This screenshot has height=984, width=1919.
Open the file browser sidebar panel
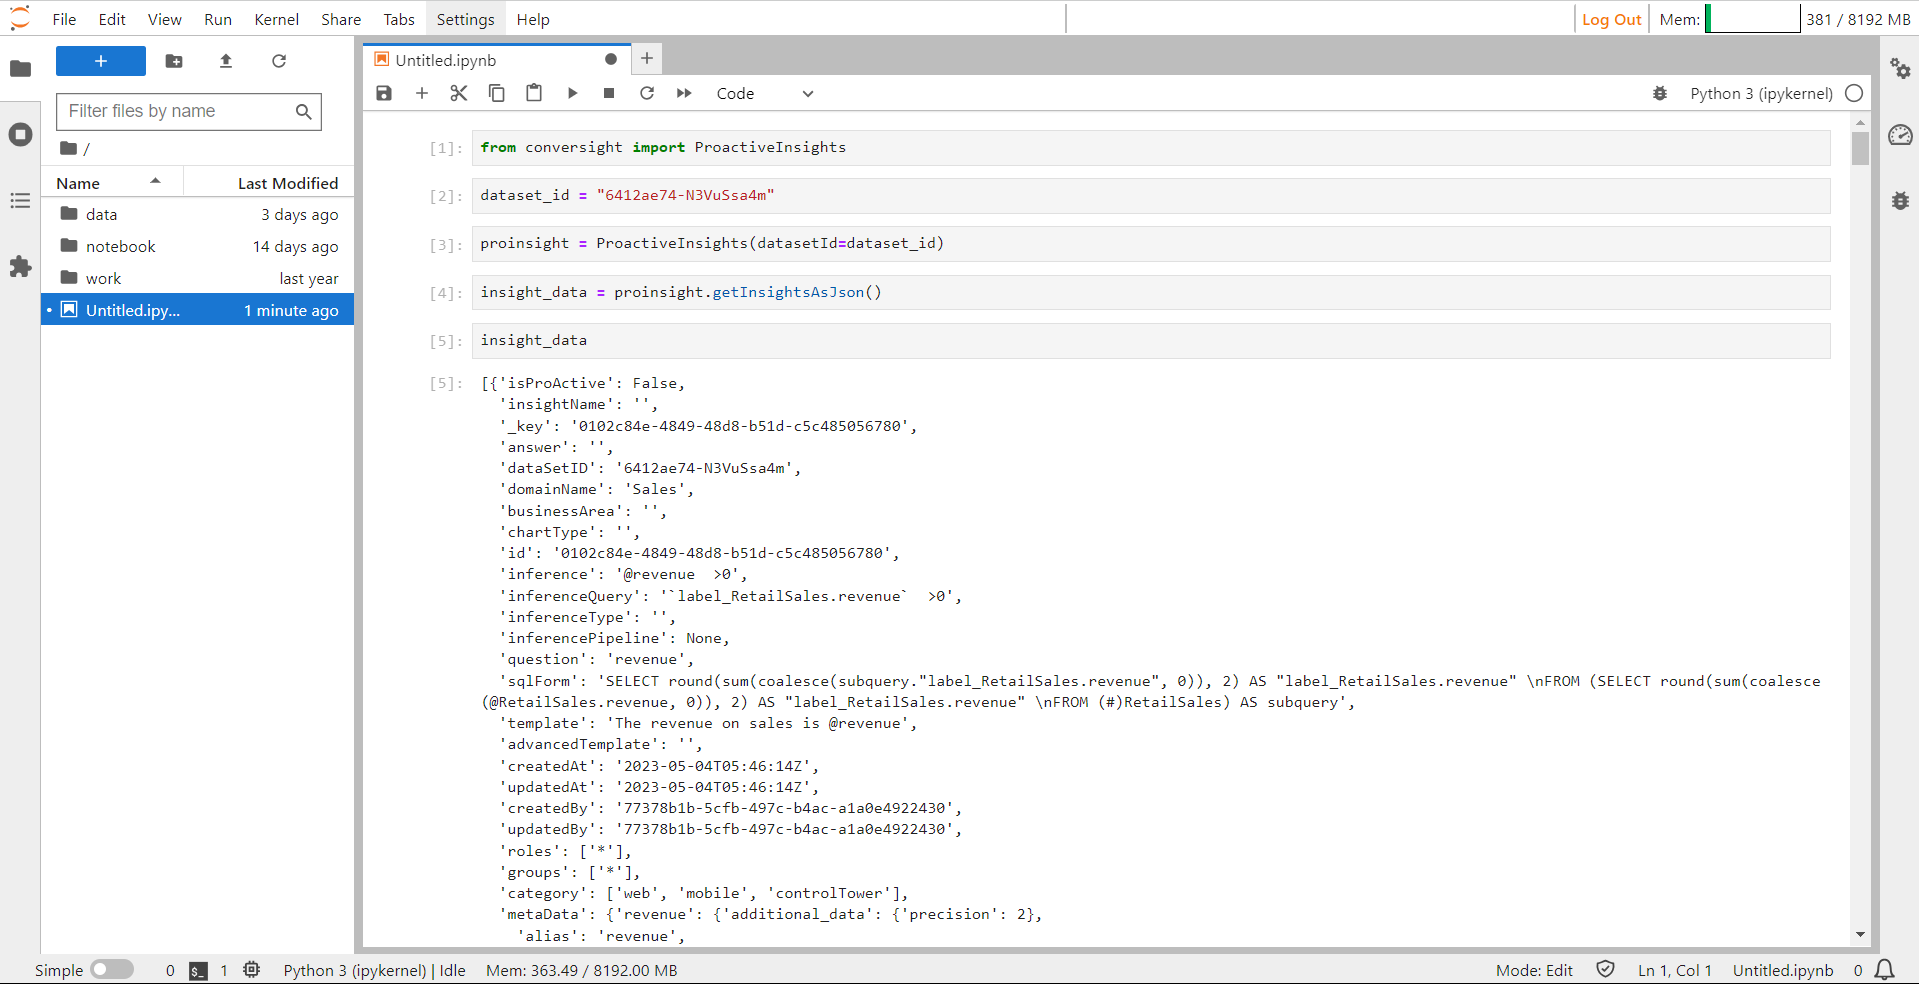point(20,69)
